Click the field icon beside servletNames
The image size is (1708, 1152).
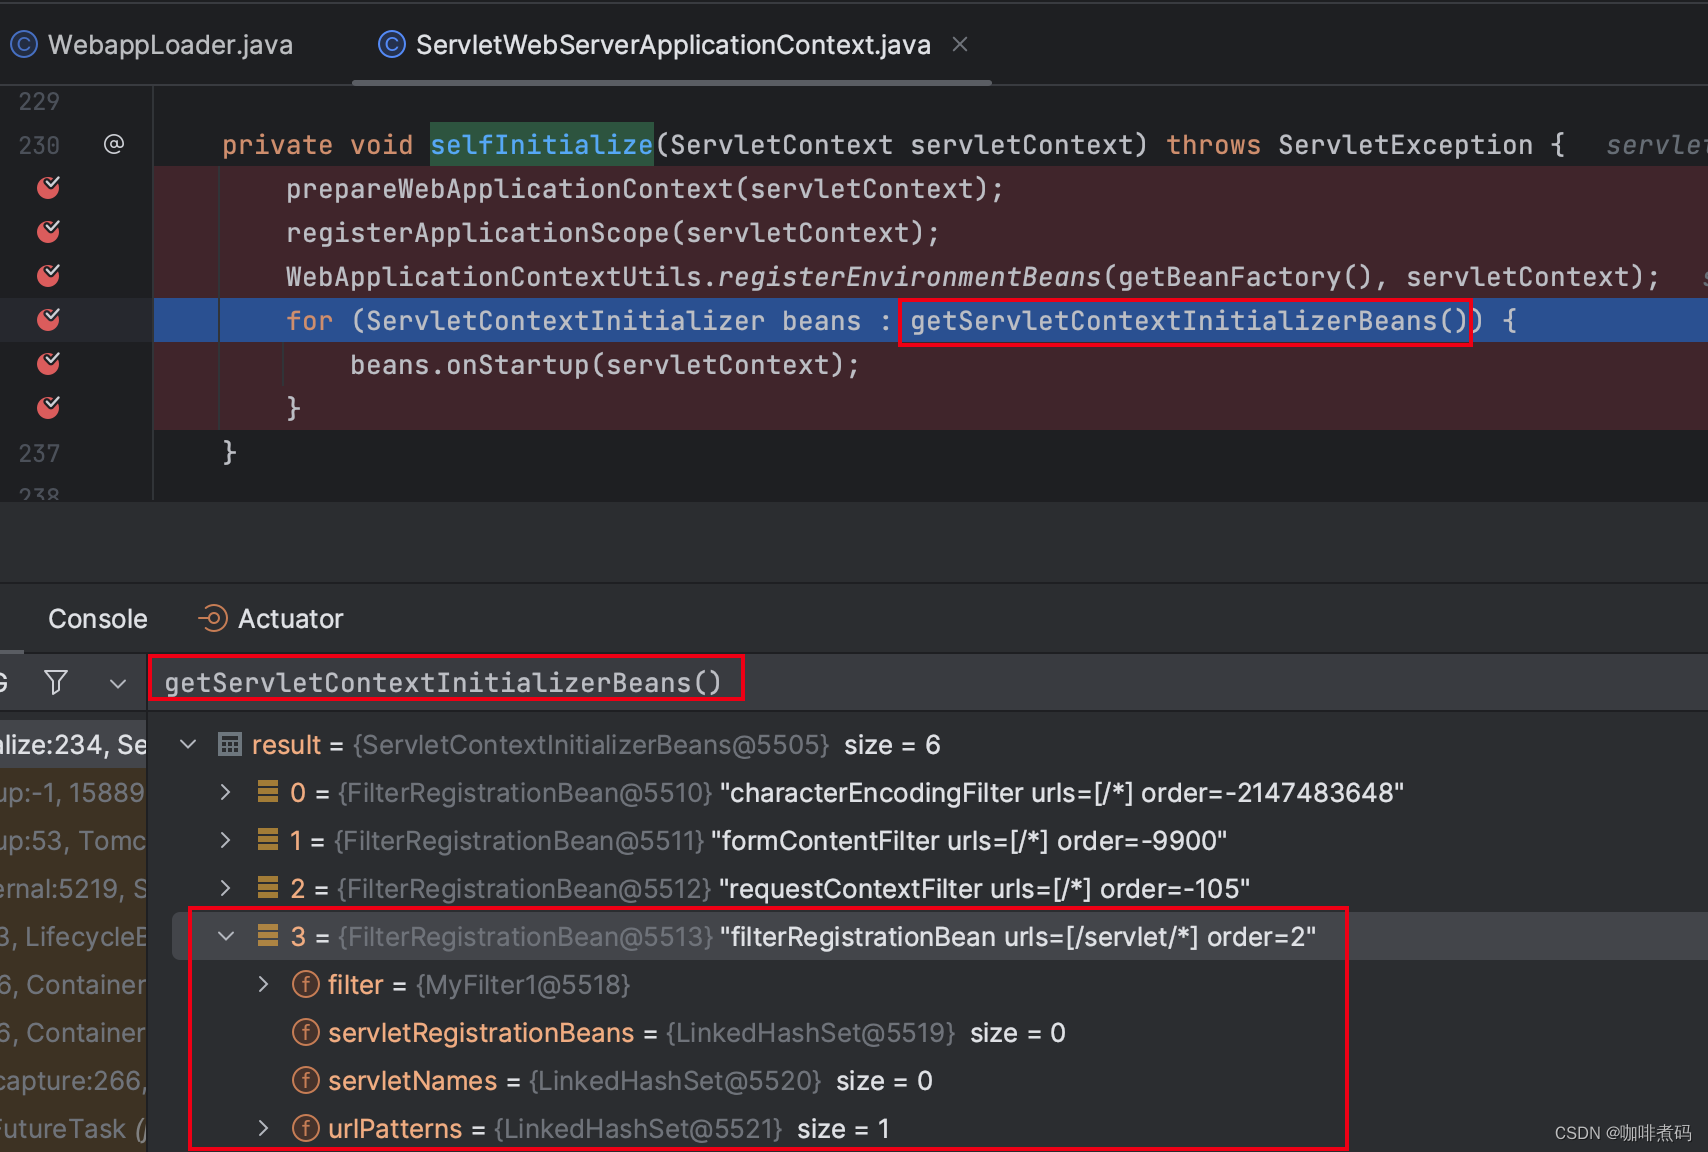pos(305,1080)
